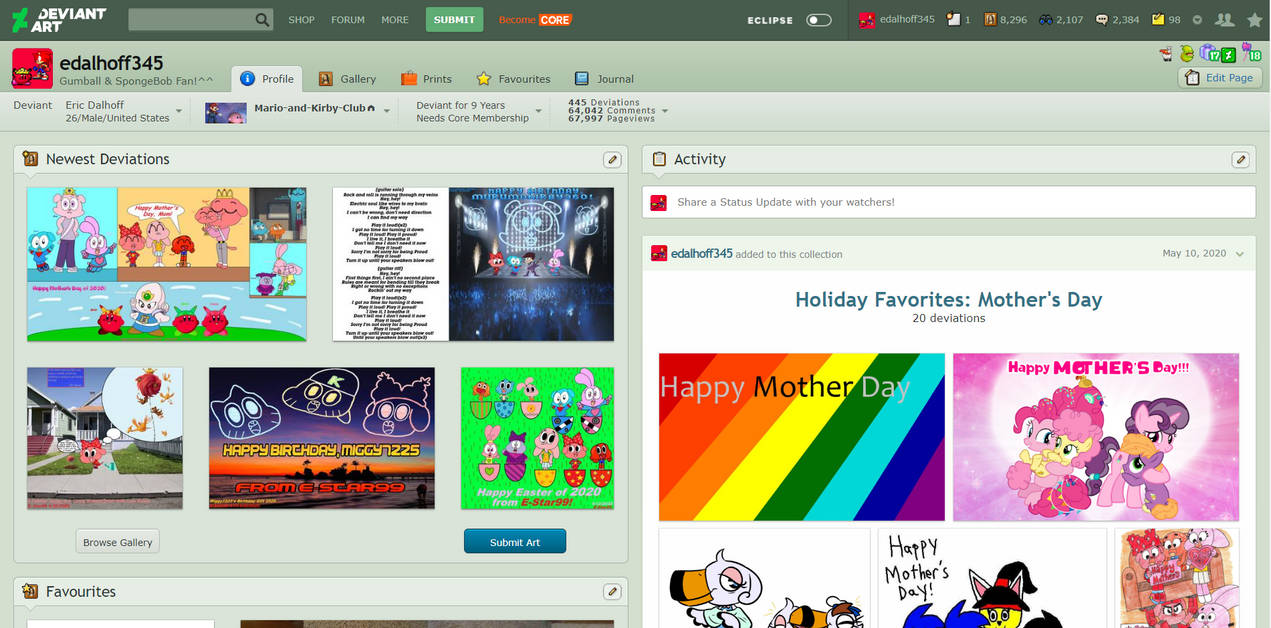Open the Gallery tab
The height and width of the screenshot is (628, 1271).
[347, 79]
